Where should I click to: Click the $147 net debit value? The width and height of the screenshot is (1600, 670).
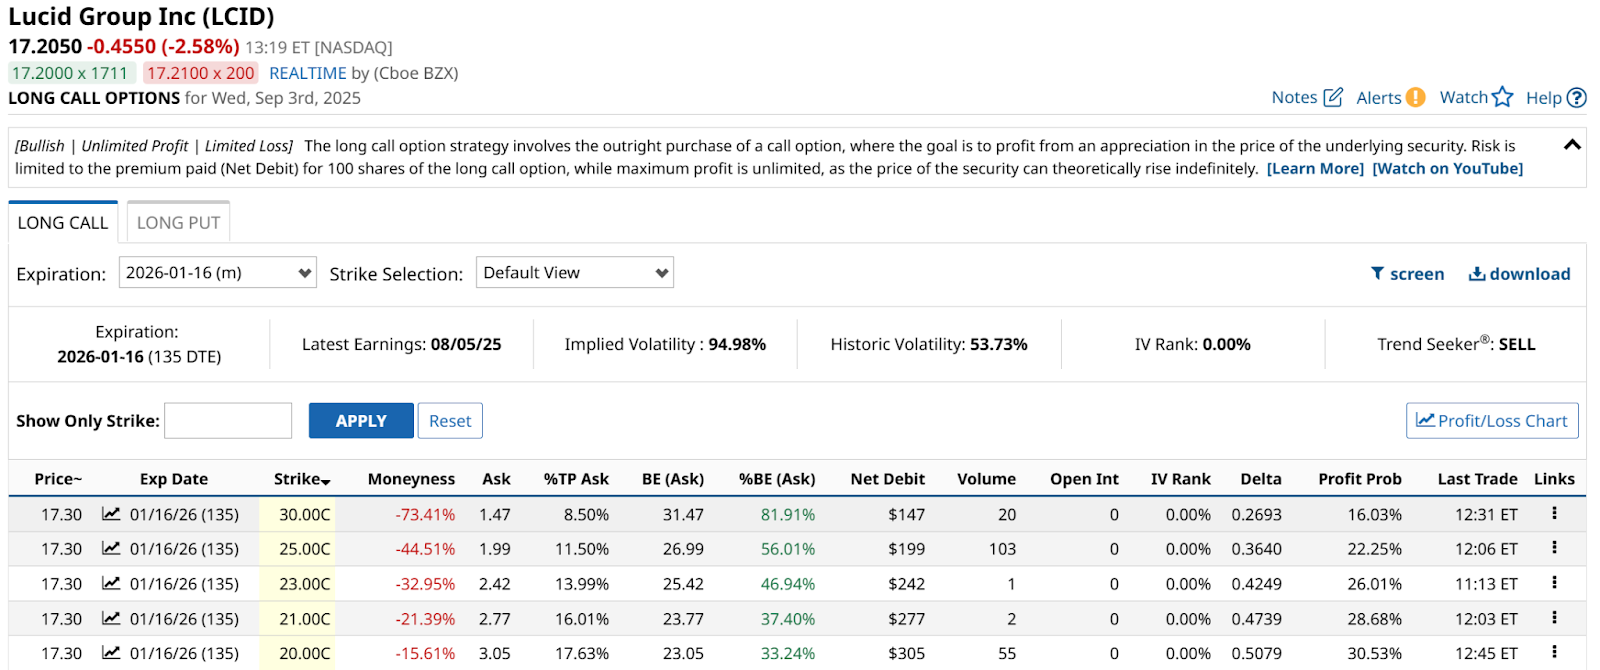coord(906,514)
